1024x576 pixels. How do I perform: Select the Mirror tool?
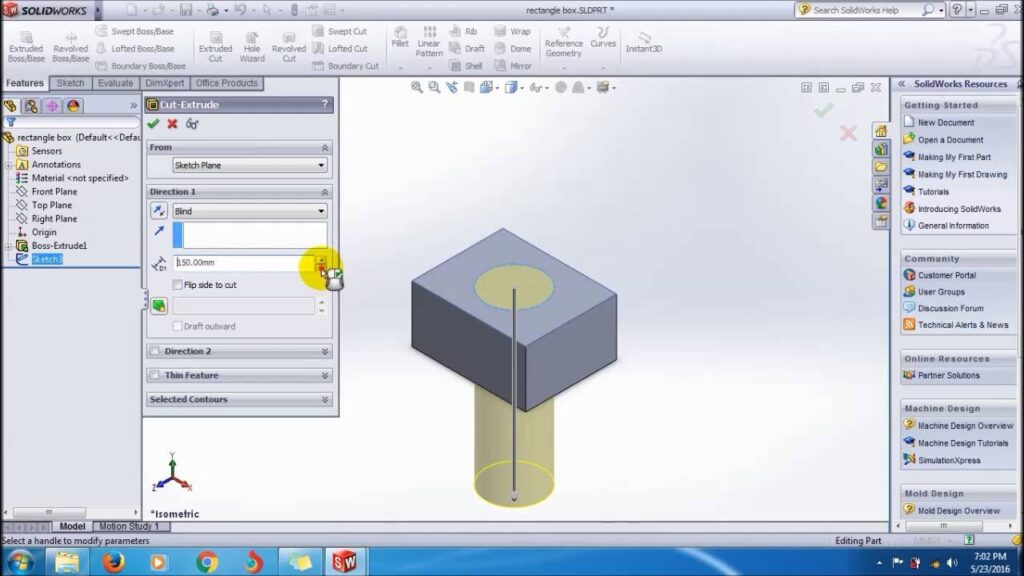click(x=513, y=66)
